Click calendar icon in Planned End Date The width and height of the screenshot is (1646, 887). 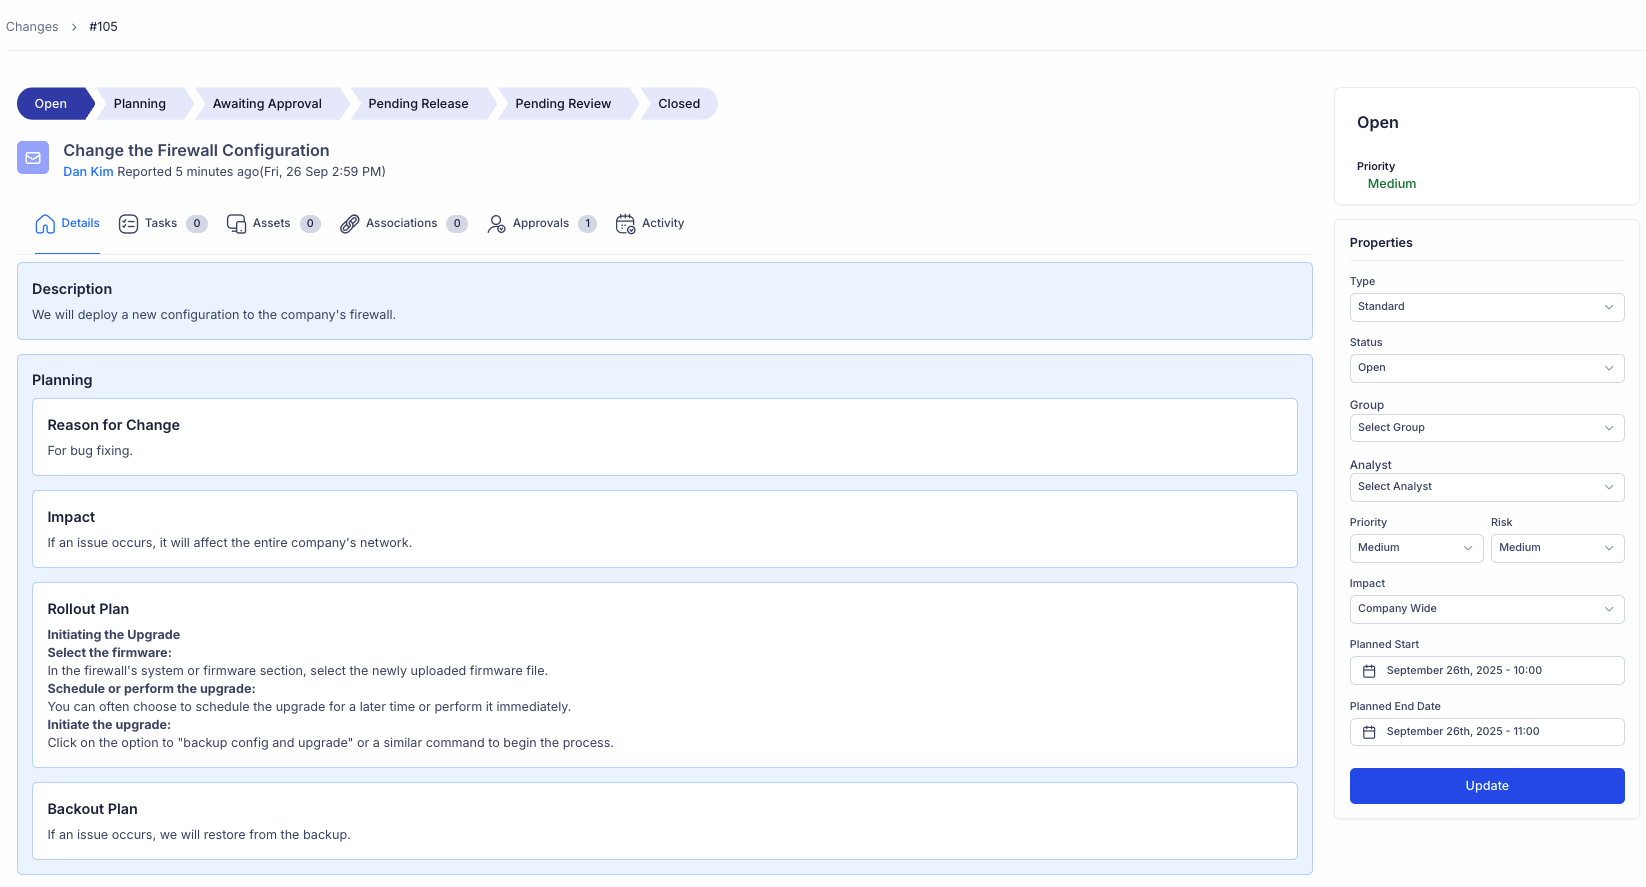[1369, 732]
